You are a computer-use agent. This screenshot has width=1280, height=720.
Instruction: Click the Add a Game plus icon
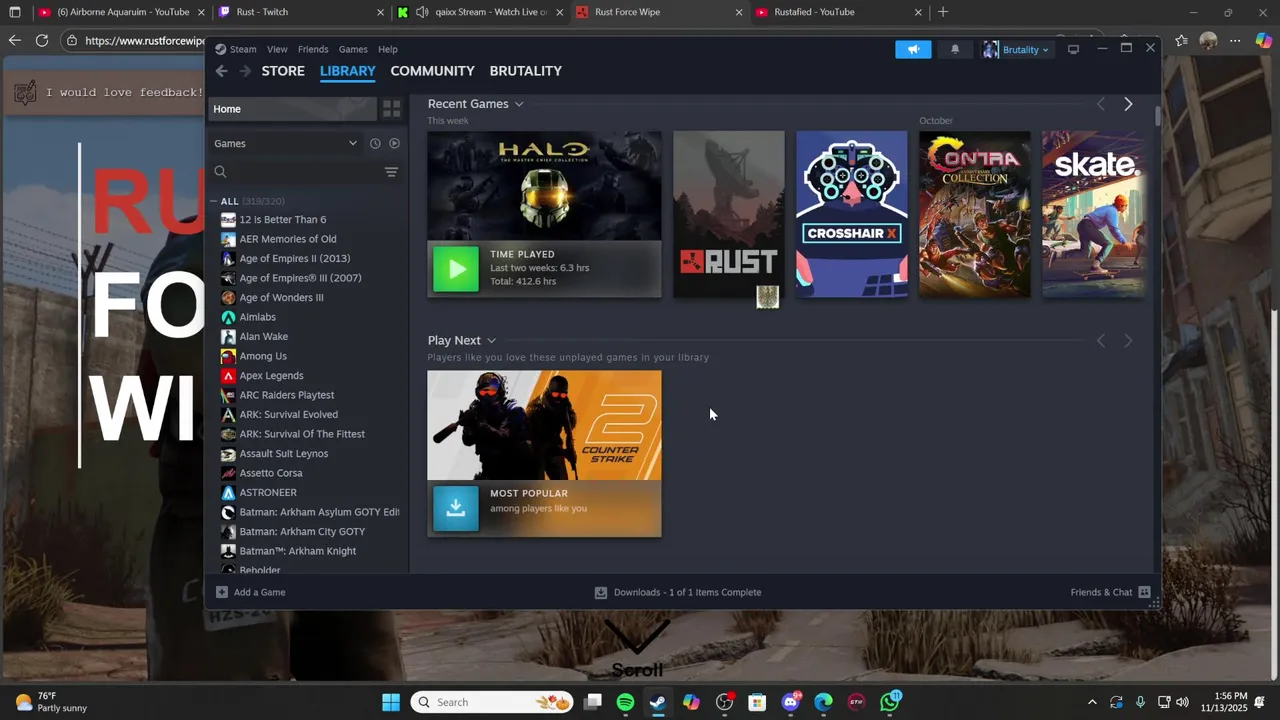(x=222, y=592)
